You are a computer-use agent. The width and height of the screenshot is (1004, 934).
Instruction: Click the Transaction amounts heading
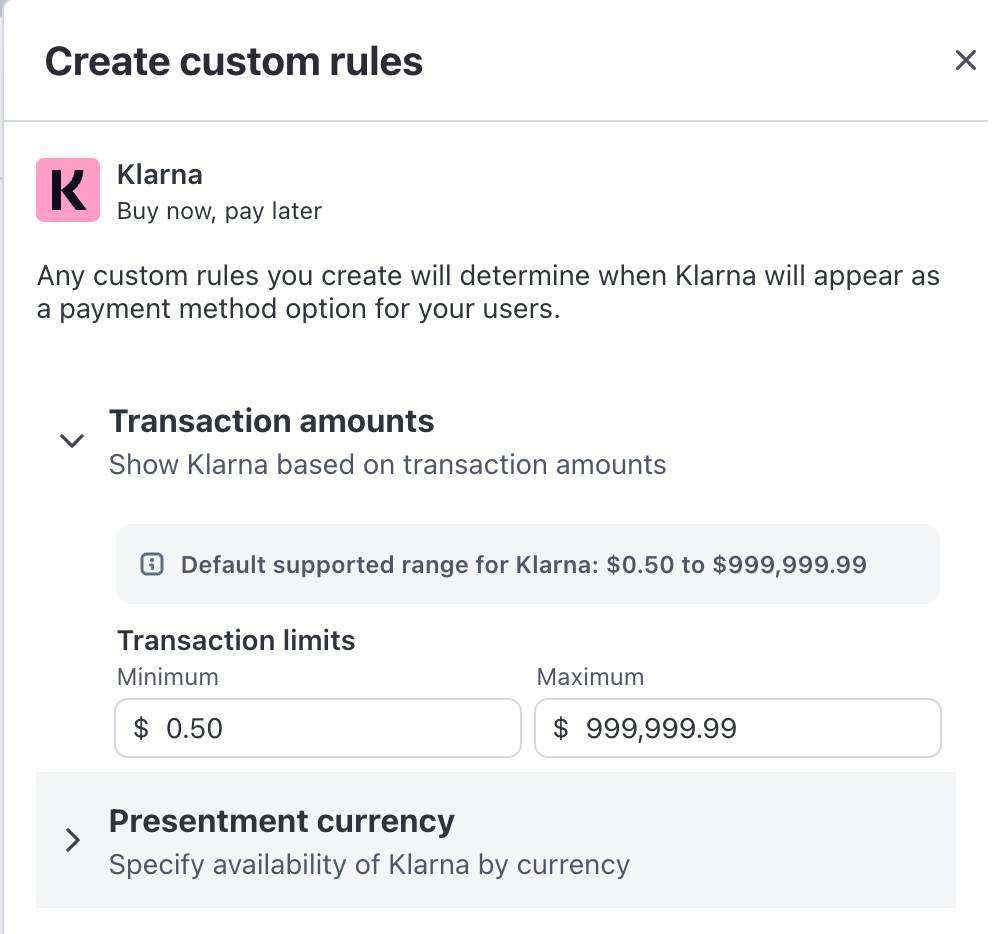click(272, 421)
